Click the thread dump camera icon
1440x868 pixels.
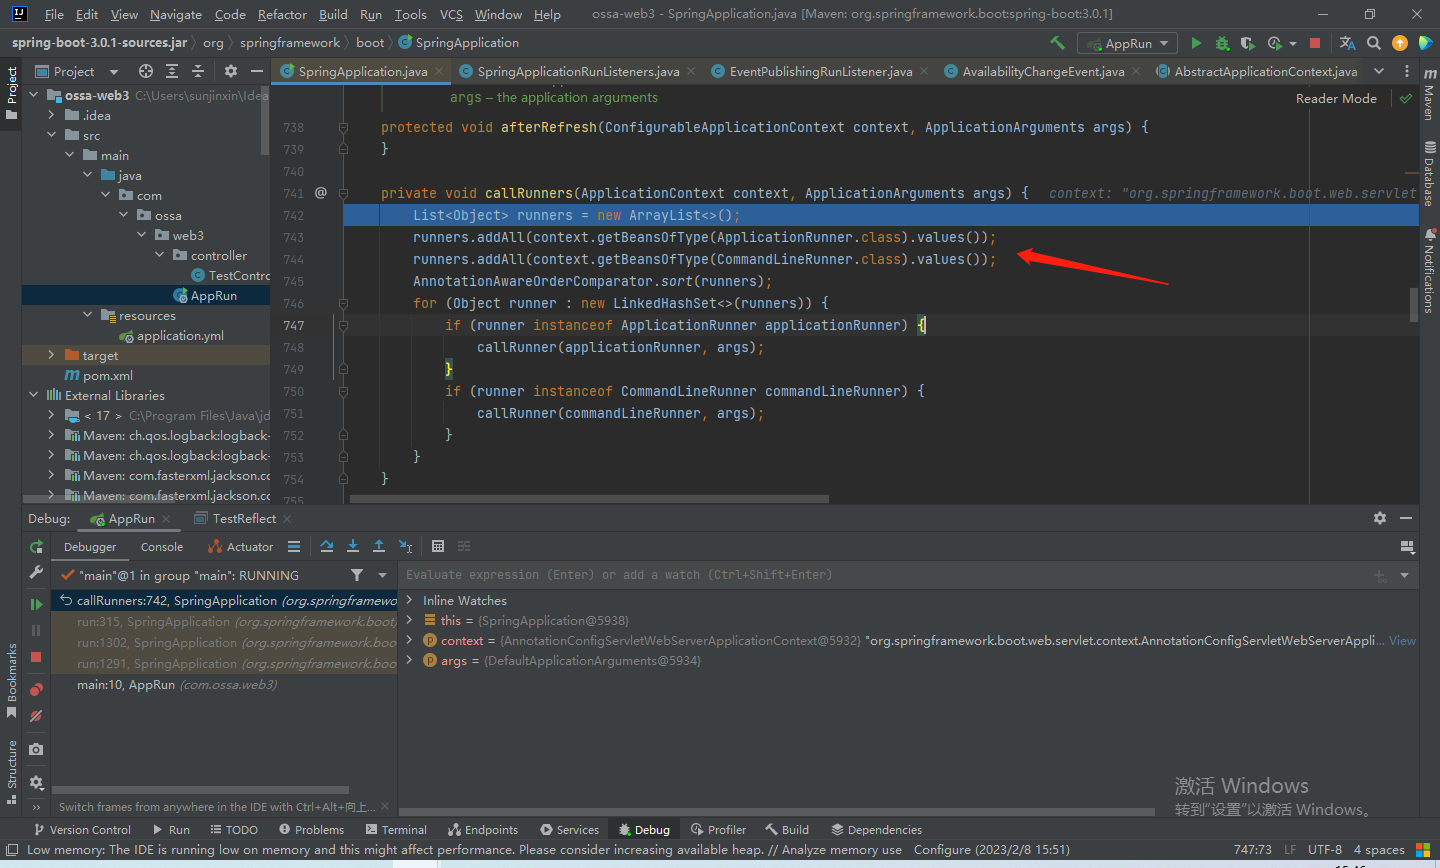click(x=36, y=749)
